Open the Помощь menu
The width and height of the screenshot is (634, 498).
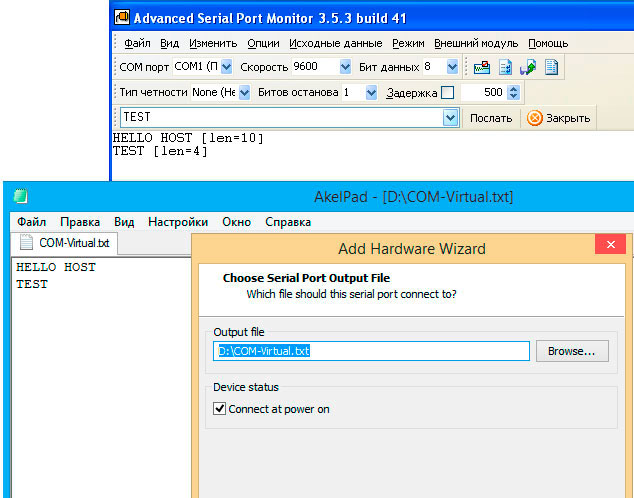548,43
